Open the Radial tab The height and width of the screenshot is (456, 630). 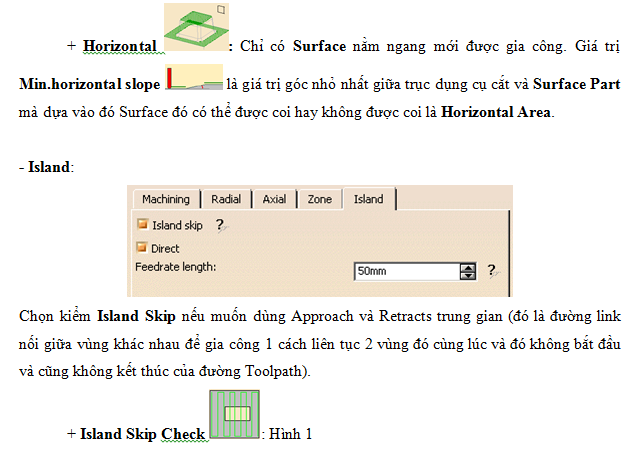click(226, 199)
